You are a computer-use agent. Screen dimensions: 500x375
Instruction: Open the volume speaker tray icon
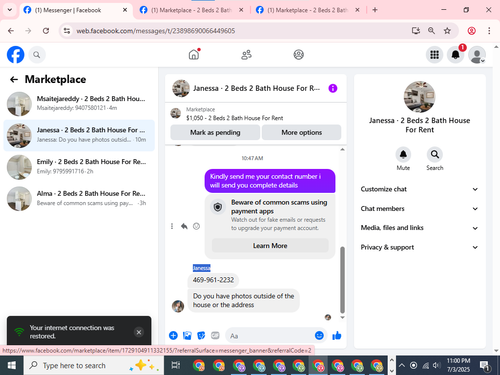click(x=436, y=366)
